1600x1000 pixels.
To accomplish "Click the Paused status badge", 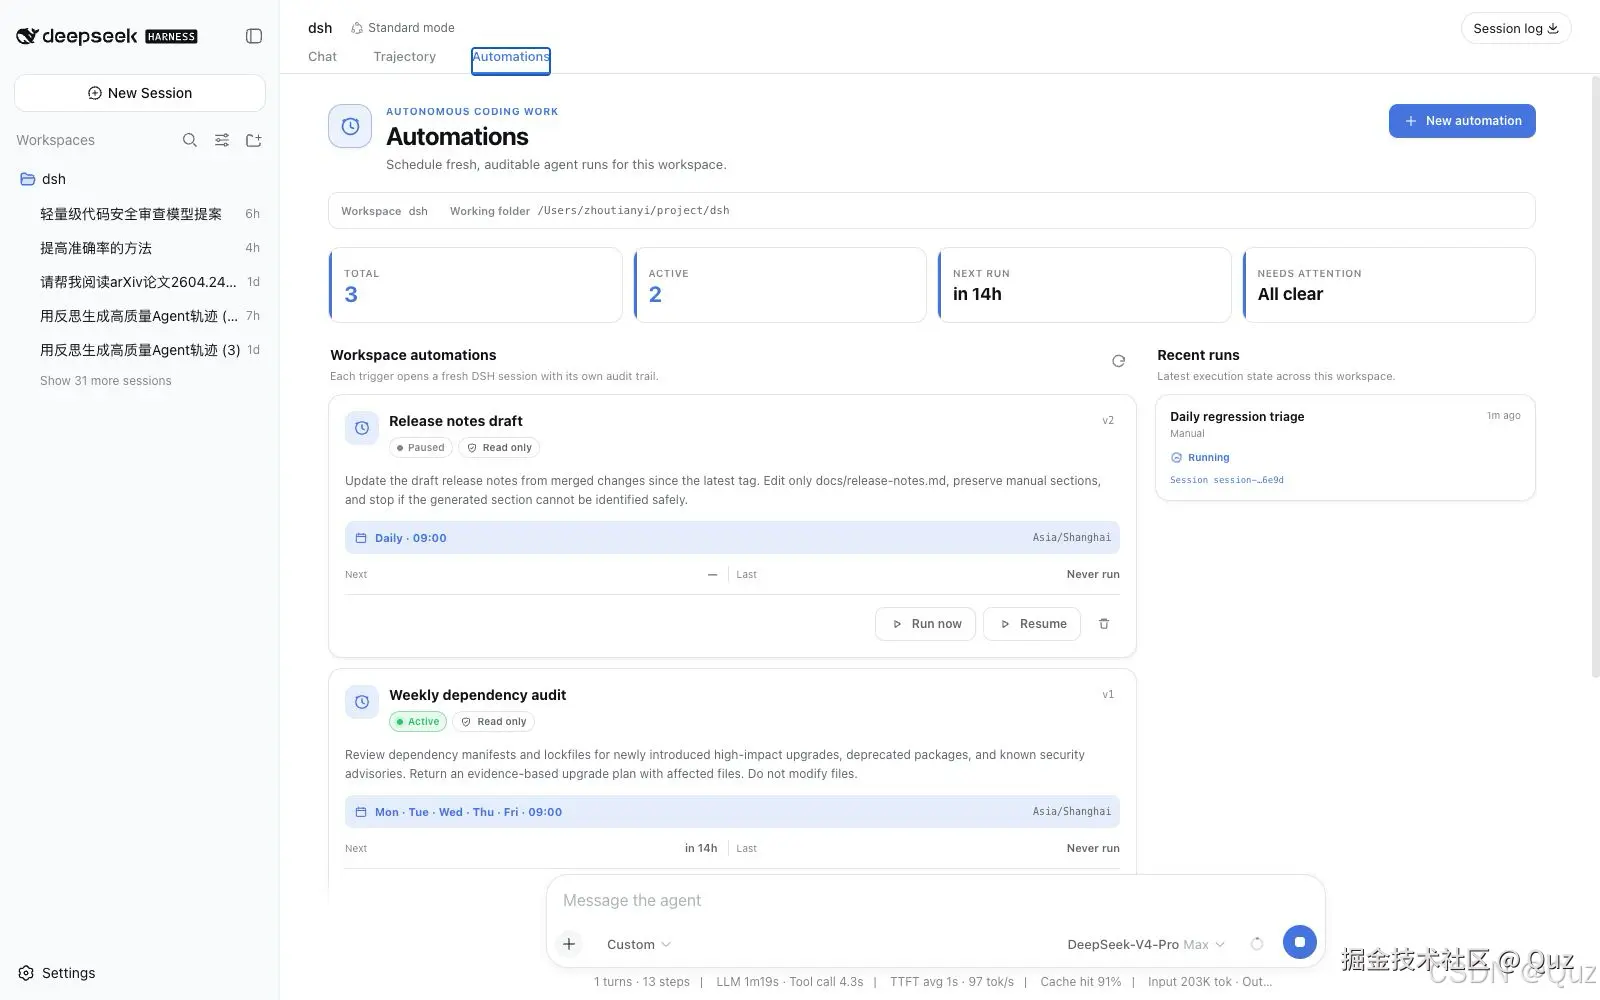I will click(x=420, y=448).
